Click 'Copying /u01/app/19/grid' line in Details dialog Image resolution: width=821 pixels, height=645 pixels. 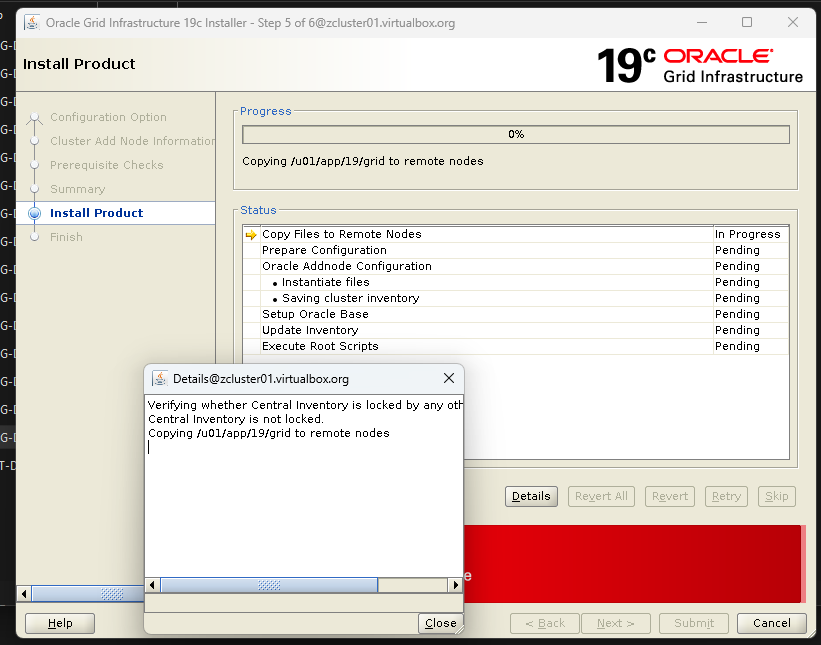[269, 433]
